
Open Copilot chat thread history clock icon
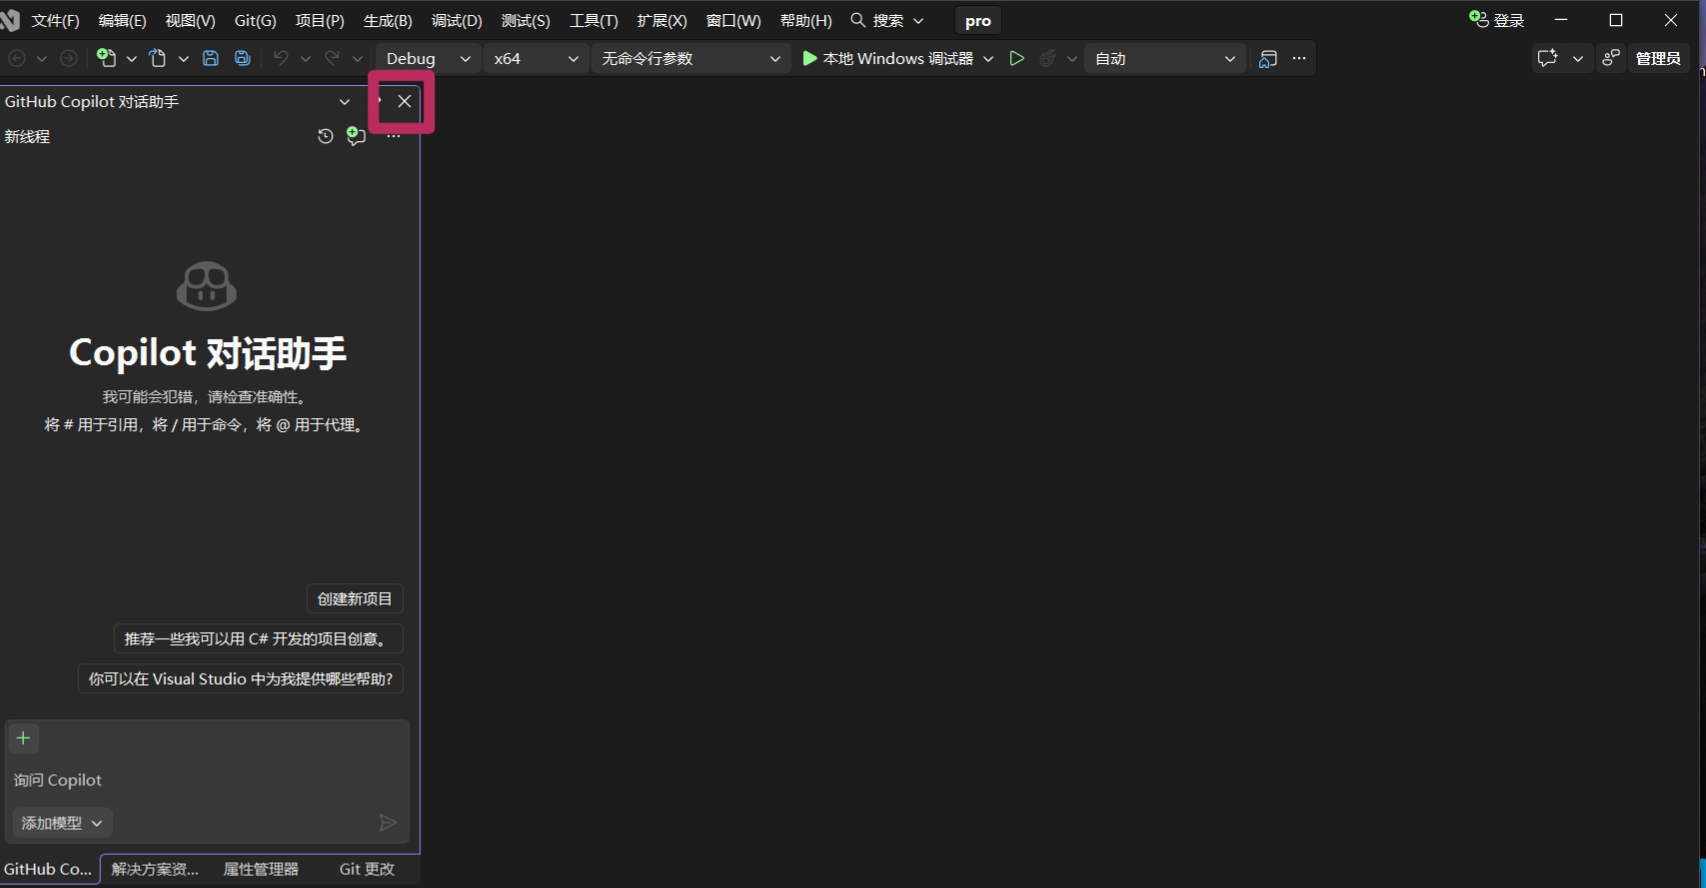pyautogui.click(x=325, y=136)
